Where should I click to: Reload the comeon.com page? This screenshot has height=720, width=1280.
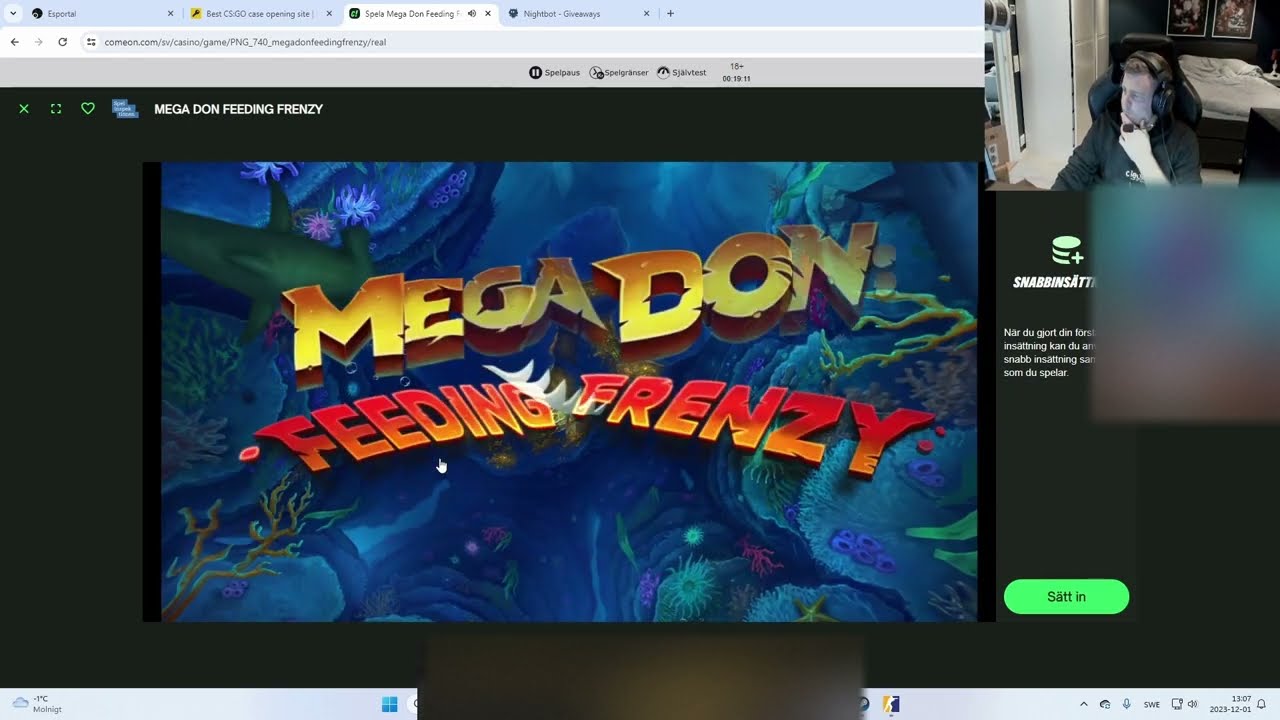point(62,42)
